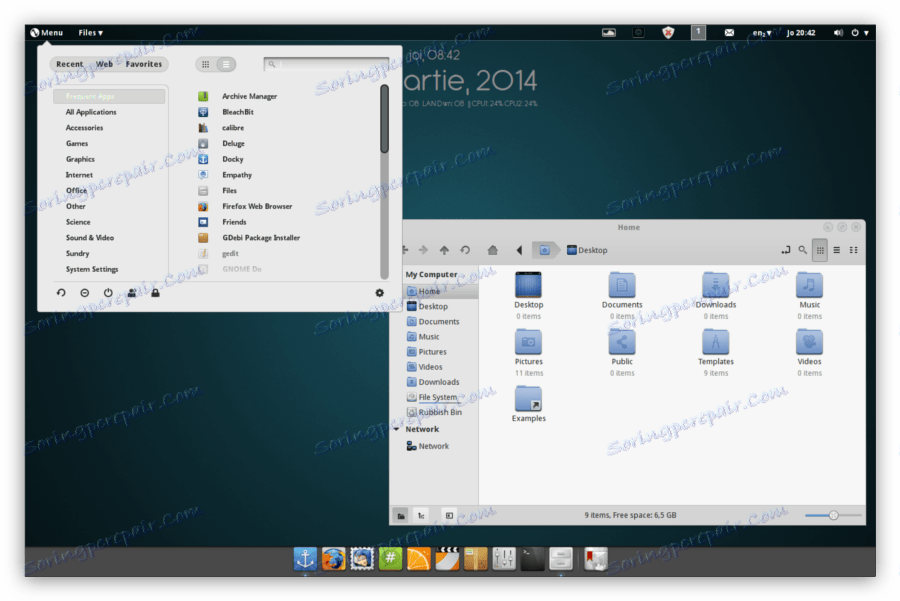Switch file manager to list view
Image resolution: width=900 pixels, height=601 pixels.
pyautogui.click(x=836, y=250)
